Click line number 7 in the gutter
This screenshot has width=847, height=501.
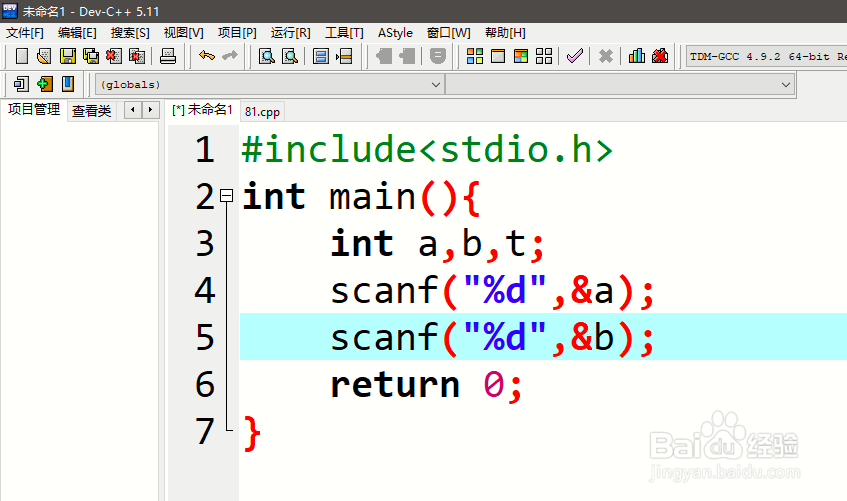tap(205, 431)
